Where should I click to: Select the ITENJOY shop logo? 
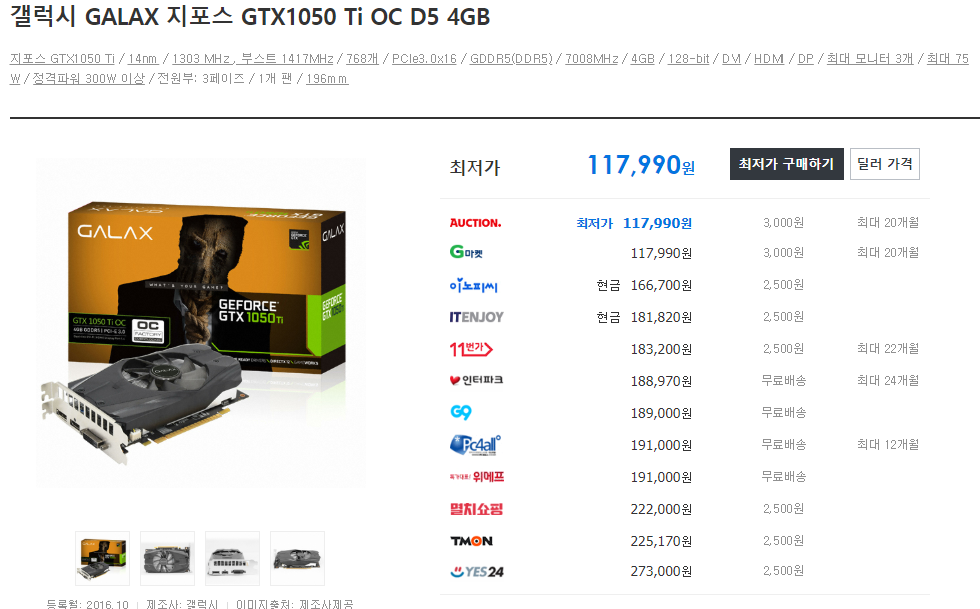tap(476, 317)
